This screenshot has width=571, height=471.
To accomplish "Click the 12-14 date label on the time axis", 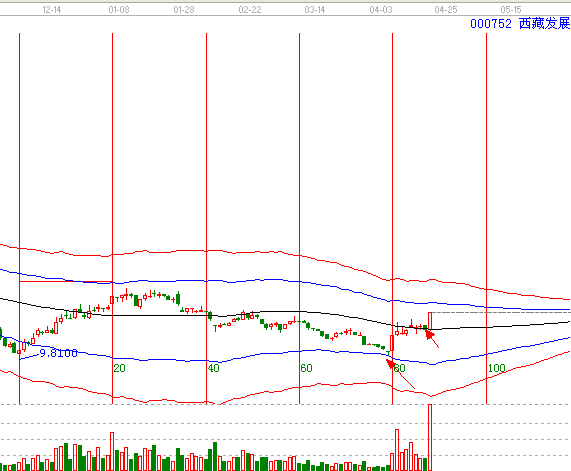I will [52, 10].
